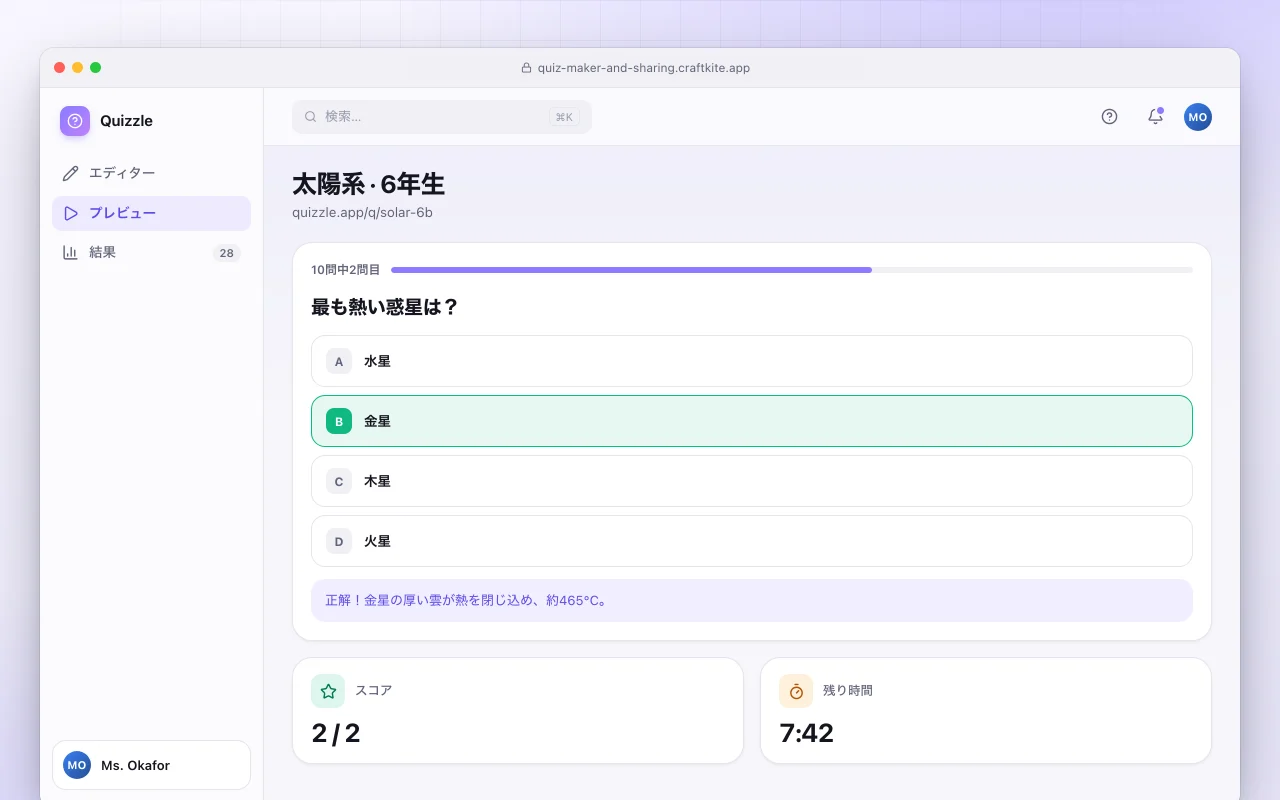Click the pencil icon beside エディター
Image resolution: width=1280 pixels, height=800 pixels.
point(70,173)
